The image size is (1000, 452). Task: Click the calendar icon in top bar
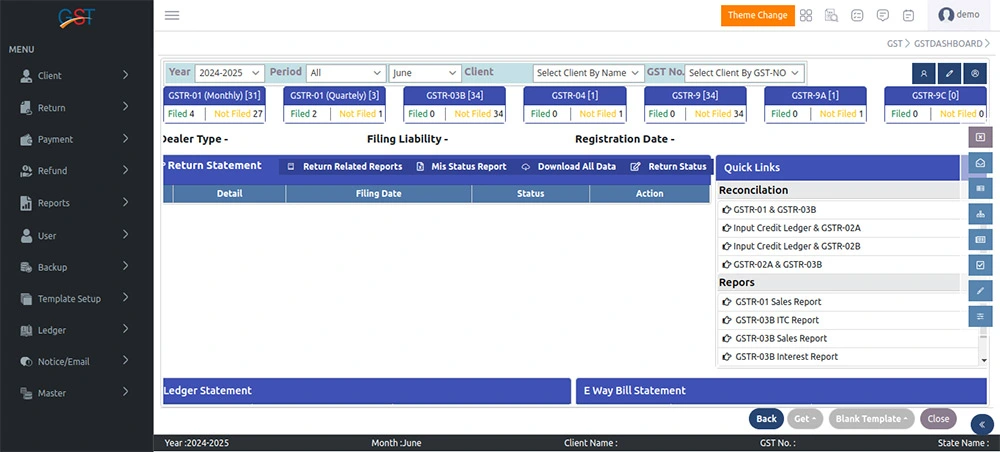pyautogui.click(x=908, y=15)
